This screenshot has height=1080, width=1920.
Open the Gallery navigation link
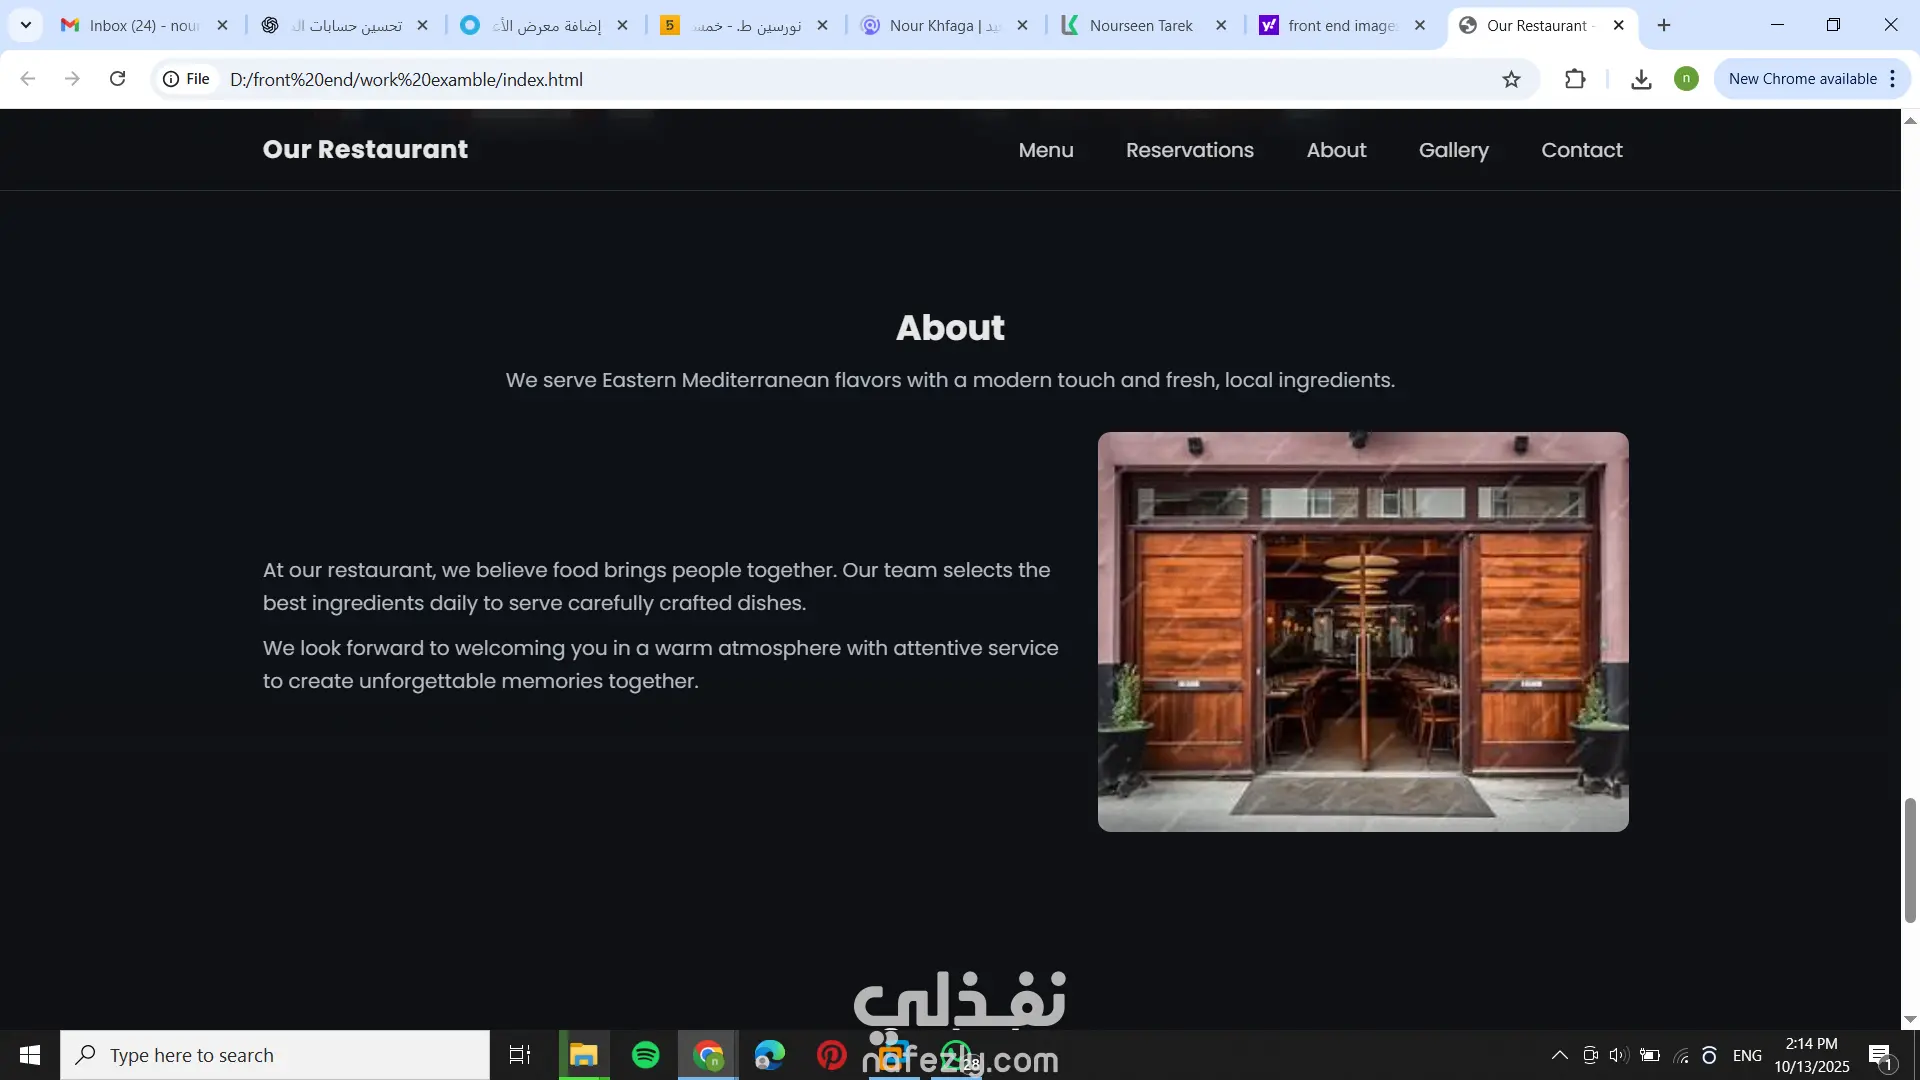[1453, 150]
